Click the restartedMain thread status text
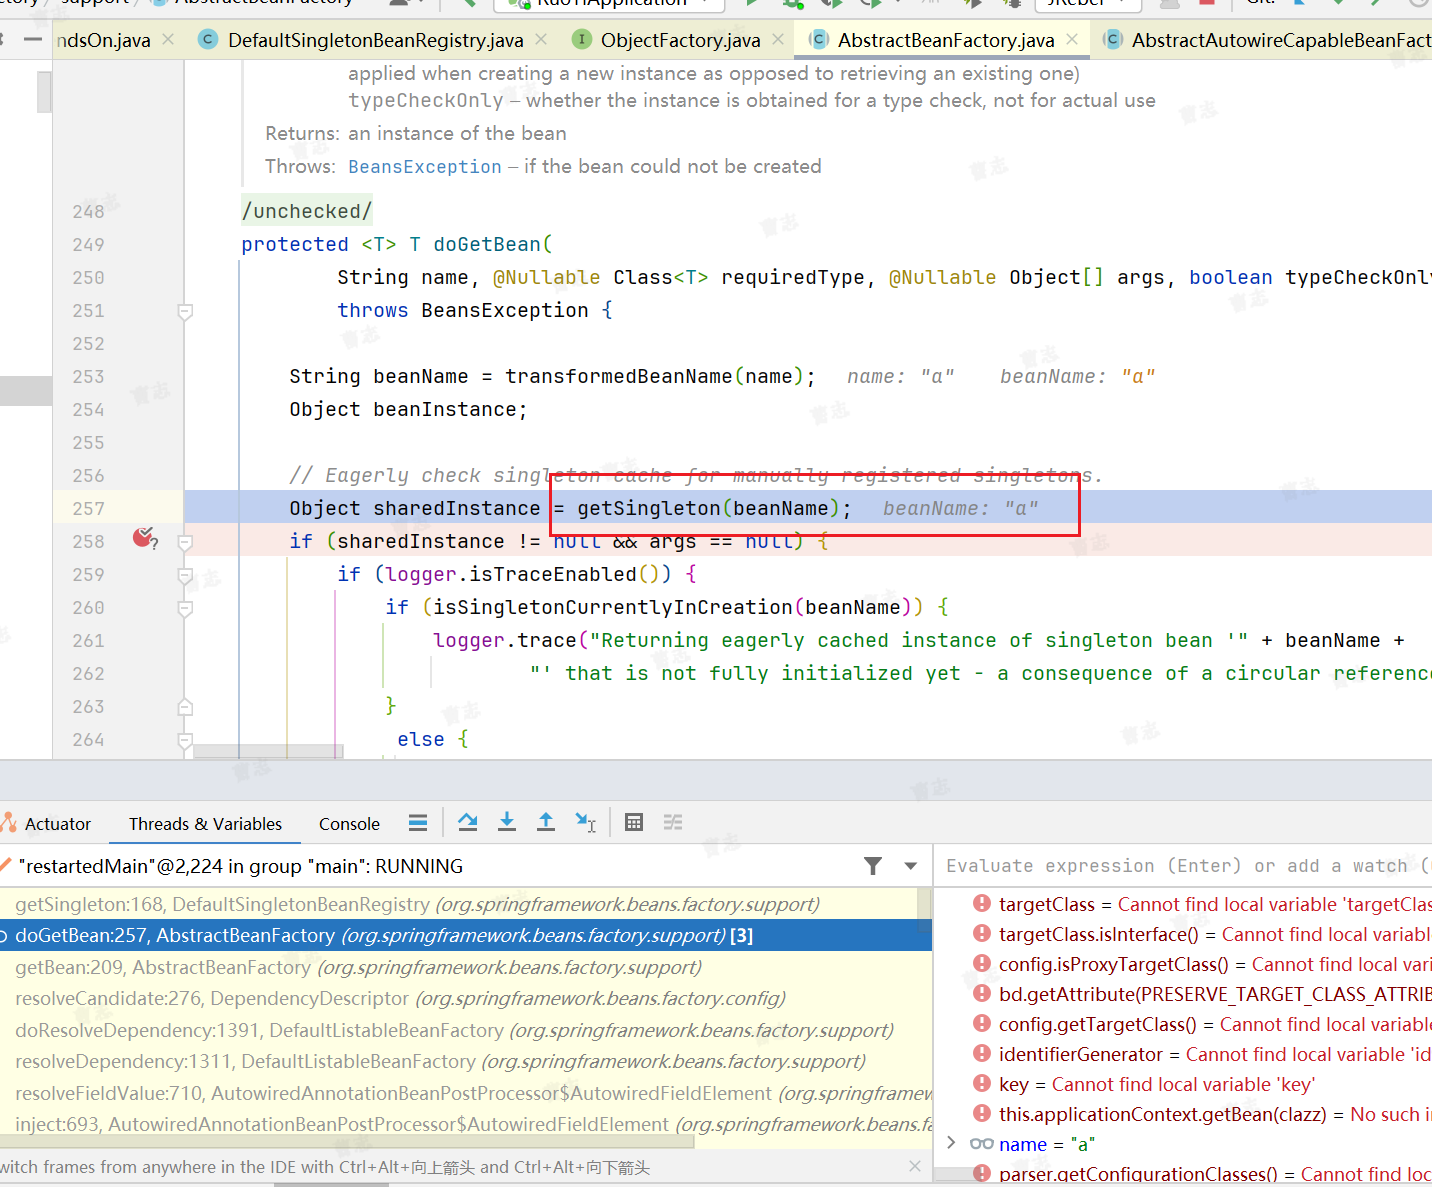This screenshot has width=1432, height=1187. pyautogui.click(x=241, y=866)
